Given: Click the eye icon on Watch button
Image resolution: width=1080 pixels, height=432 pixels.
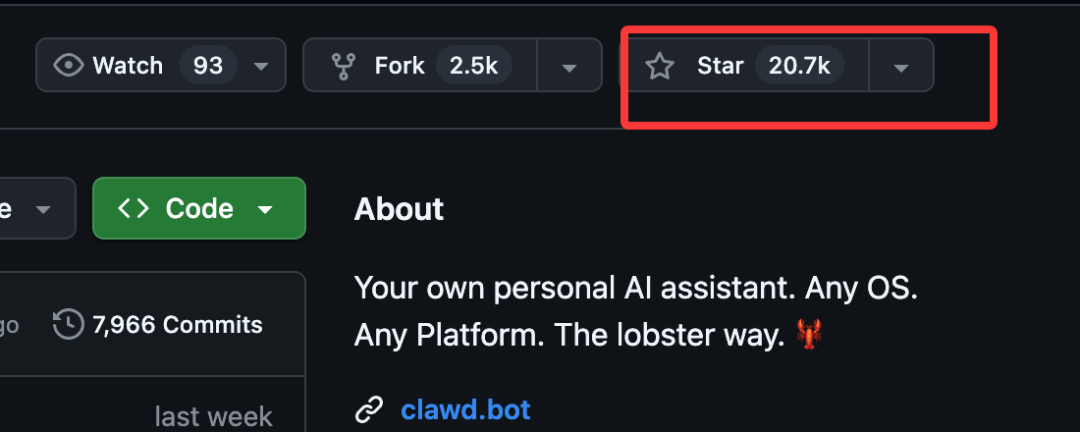Looking at the screenshot, I should pyautogui.click(x=69, y=66).
